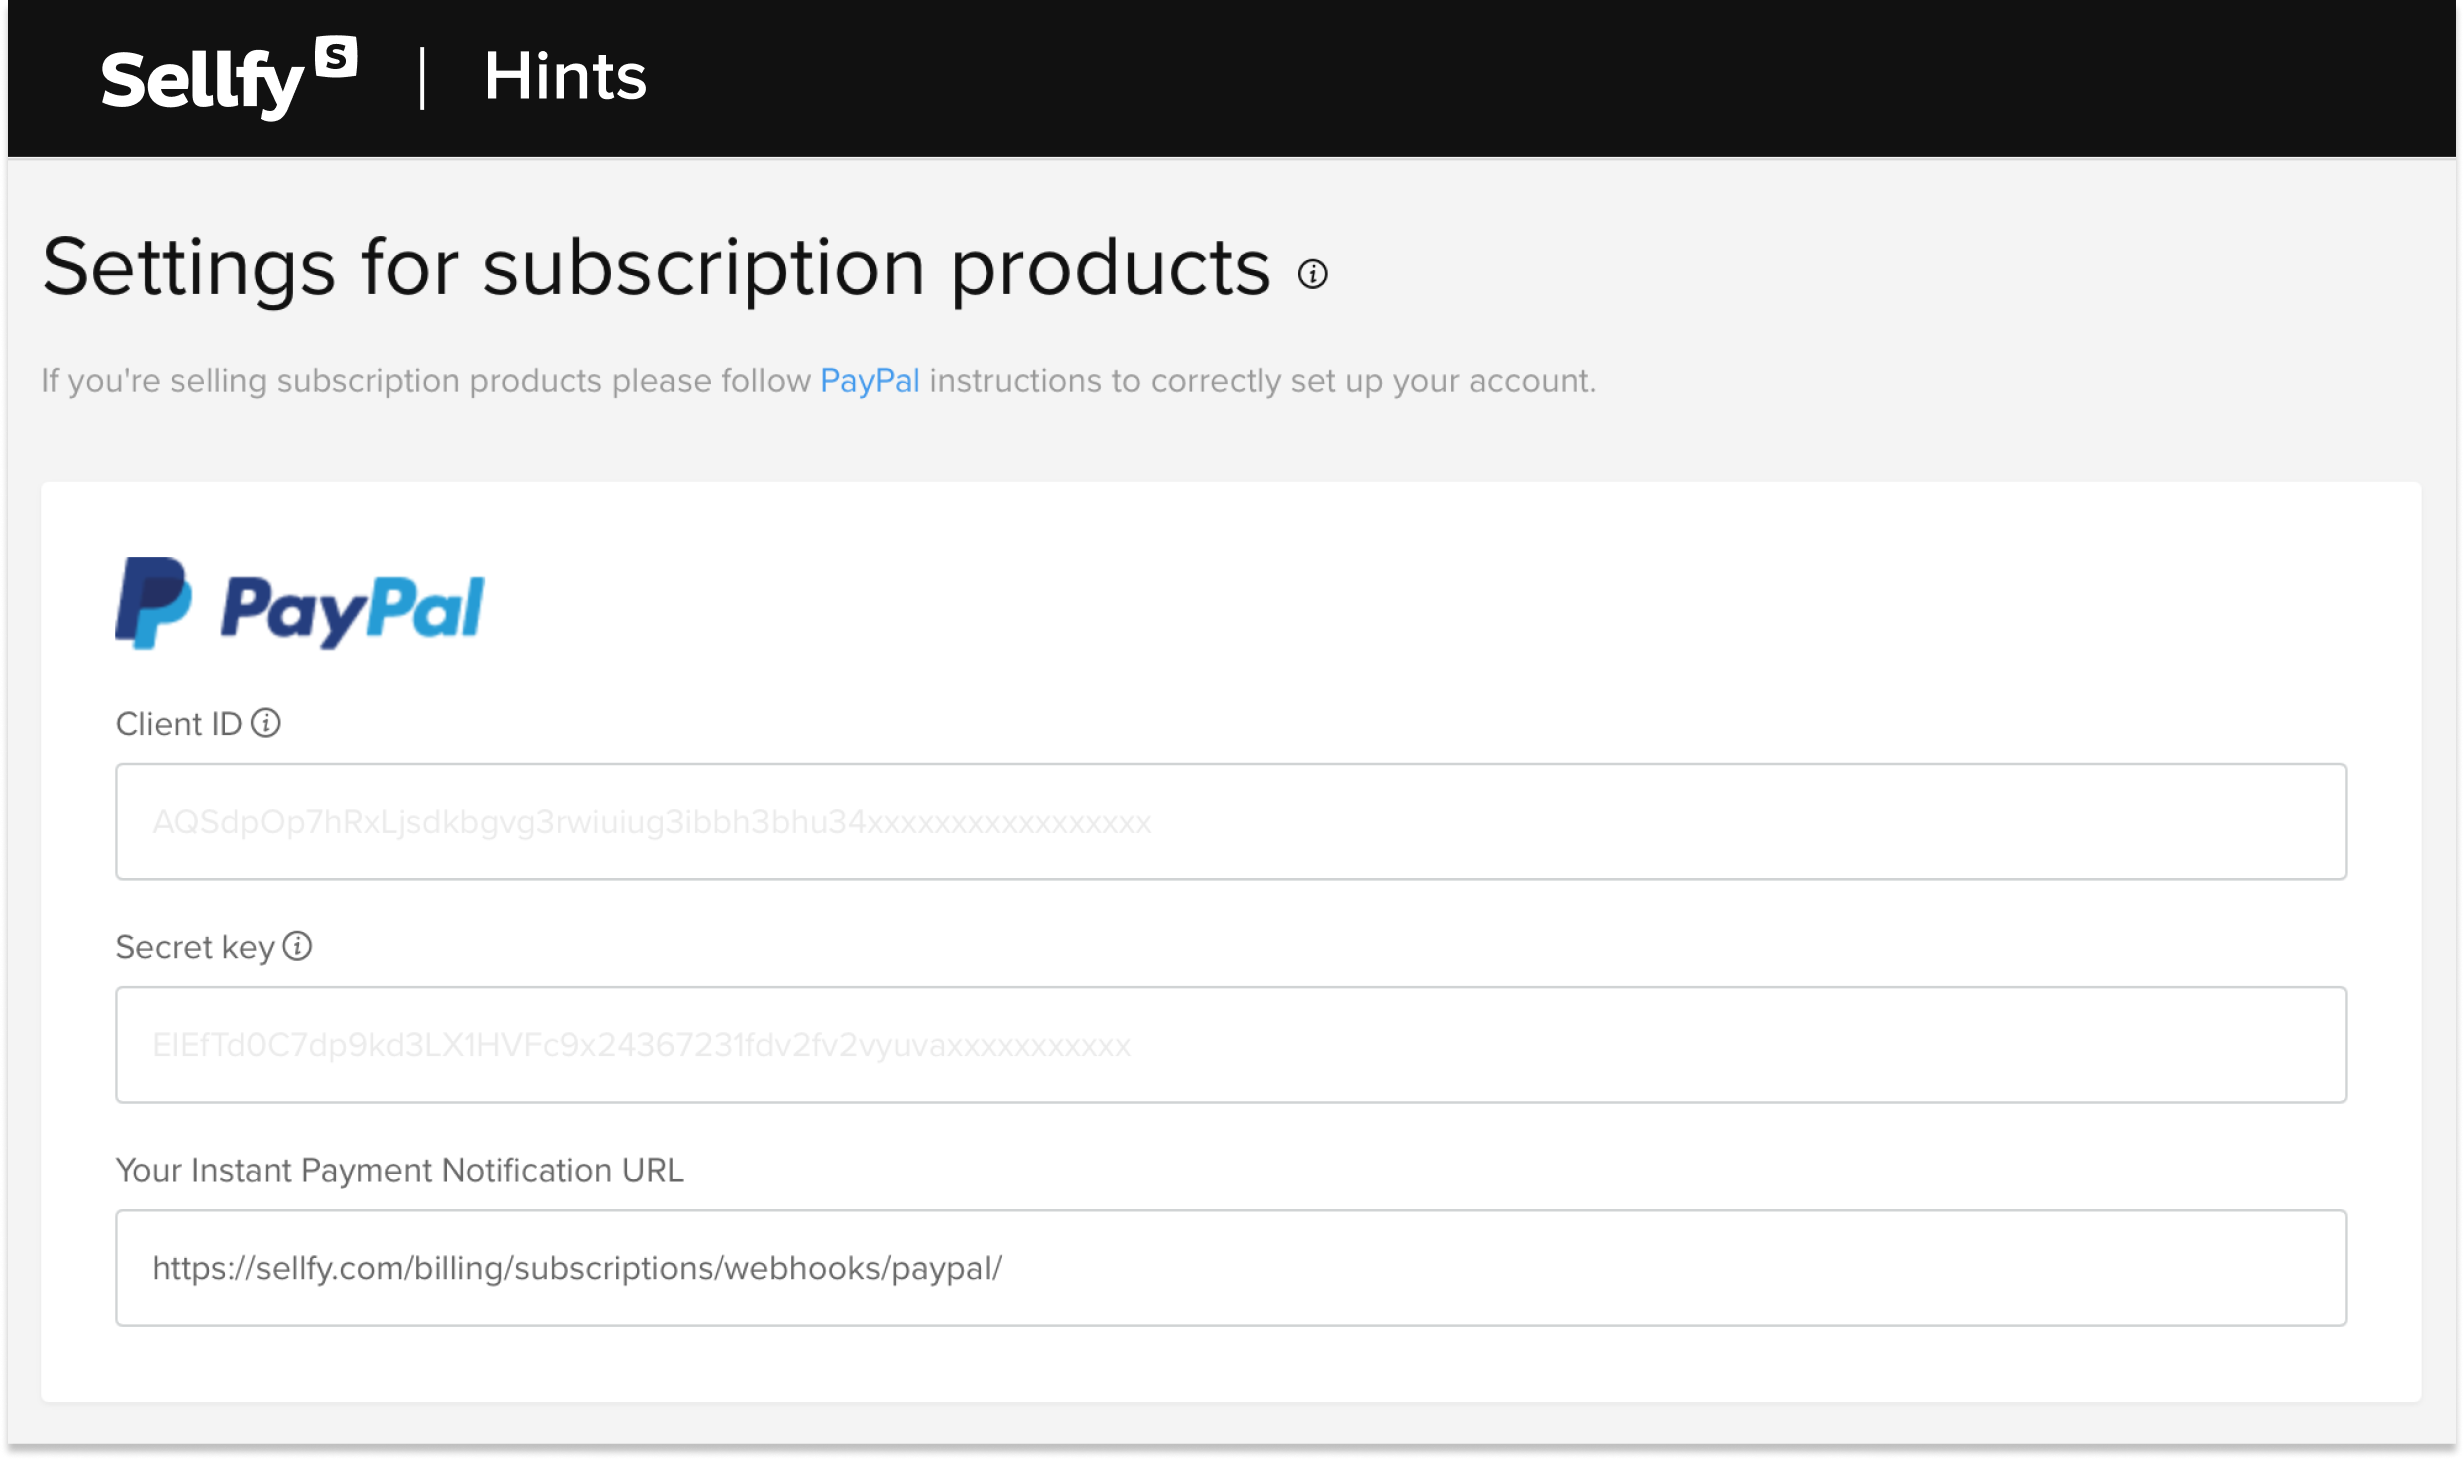
Task: Click the Client ID input field
Action: 1230,820
